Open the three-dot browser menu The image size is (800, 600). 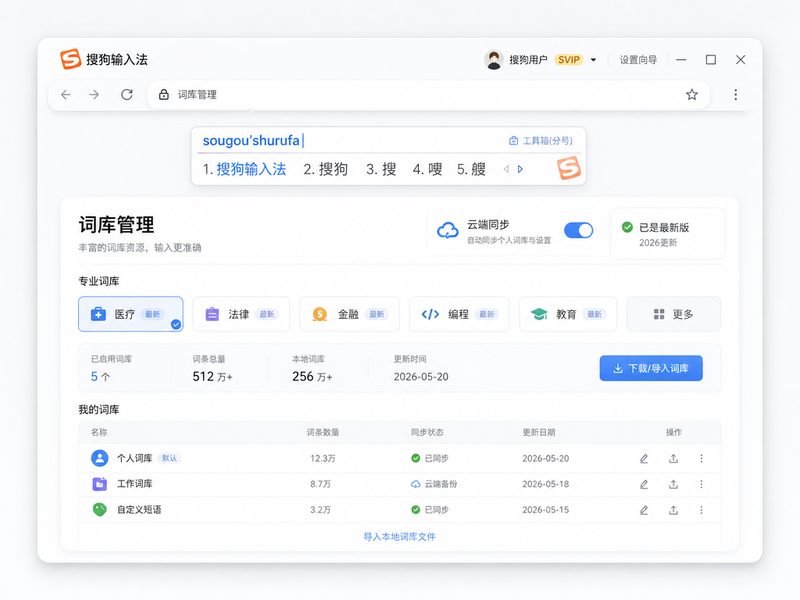[735, 94]
